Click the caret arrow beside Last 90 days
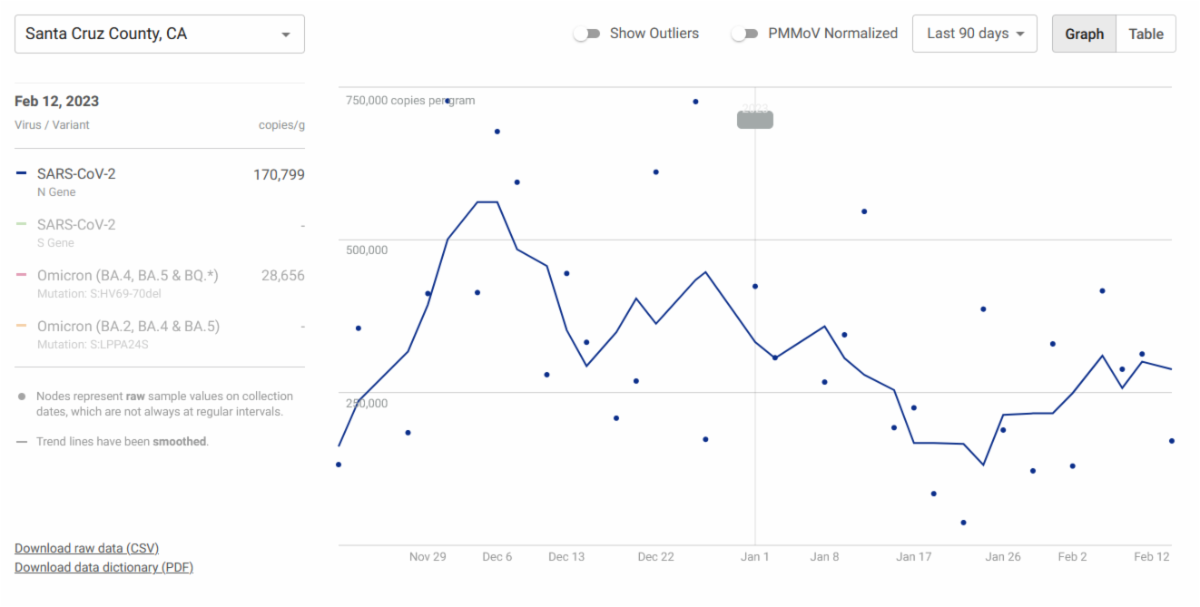The width and height of the screenshot is (1200, 607). (1021, 35)
